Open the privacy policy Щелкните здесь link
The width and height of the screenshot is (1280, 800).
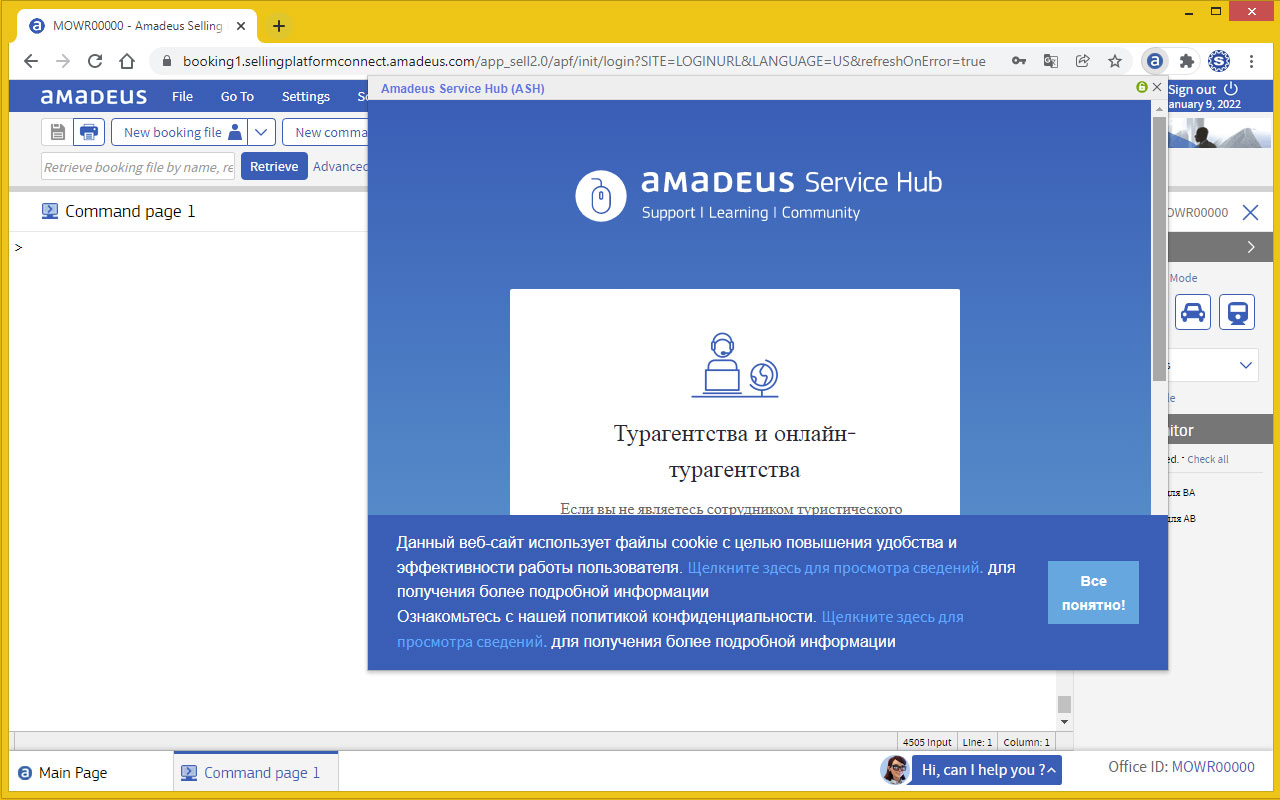click(x=680, y=629)
